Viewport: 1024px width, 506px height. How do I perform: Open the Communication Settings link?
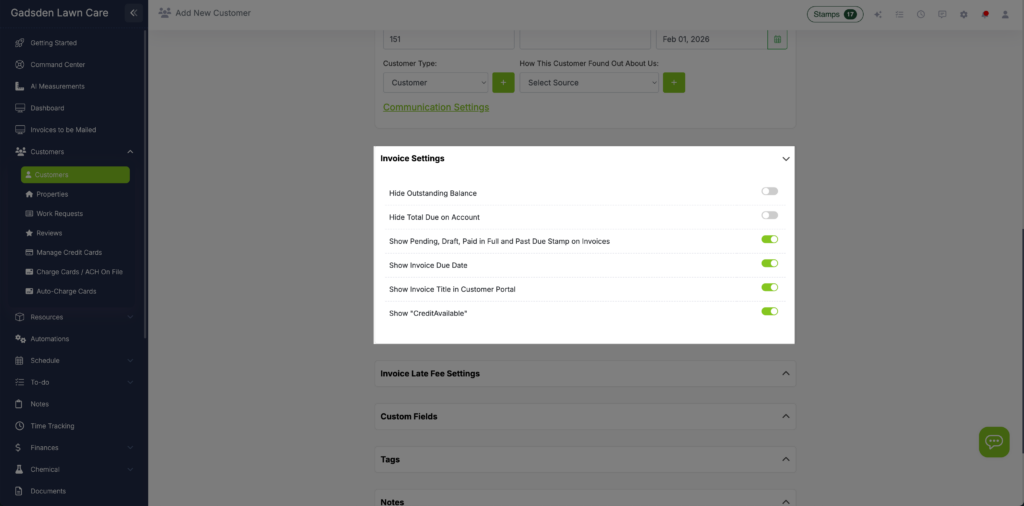[x=436, y=107]
